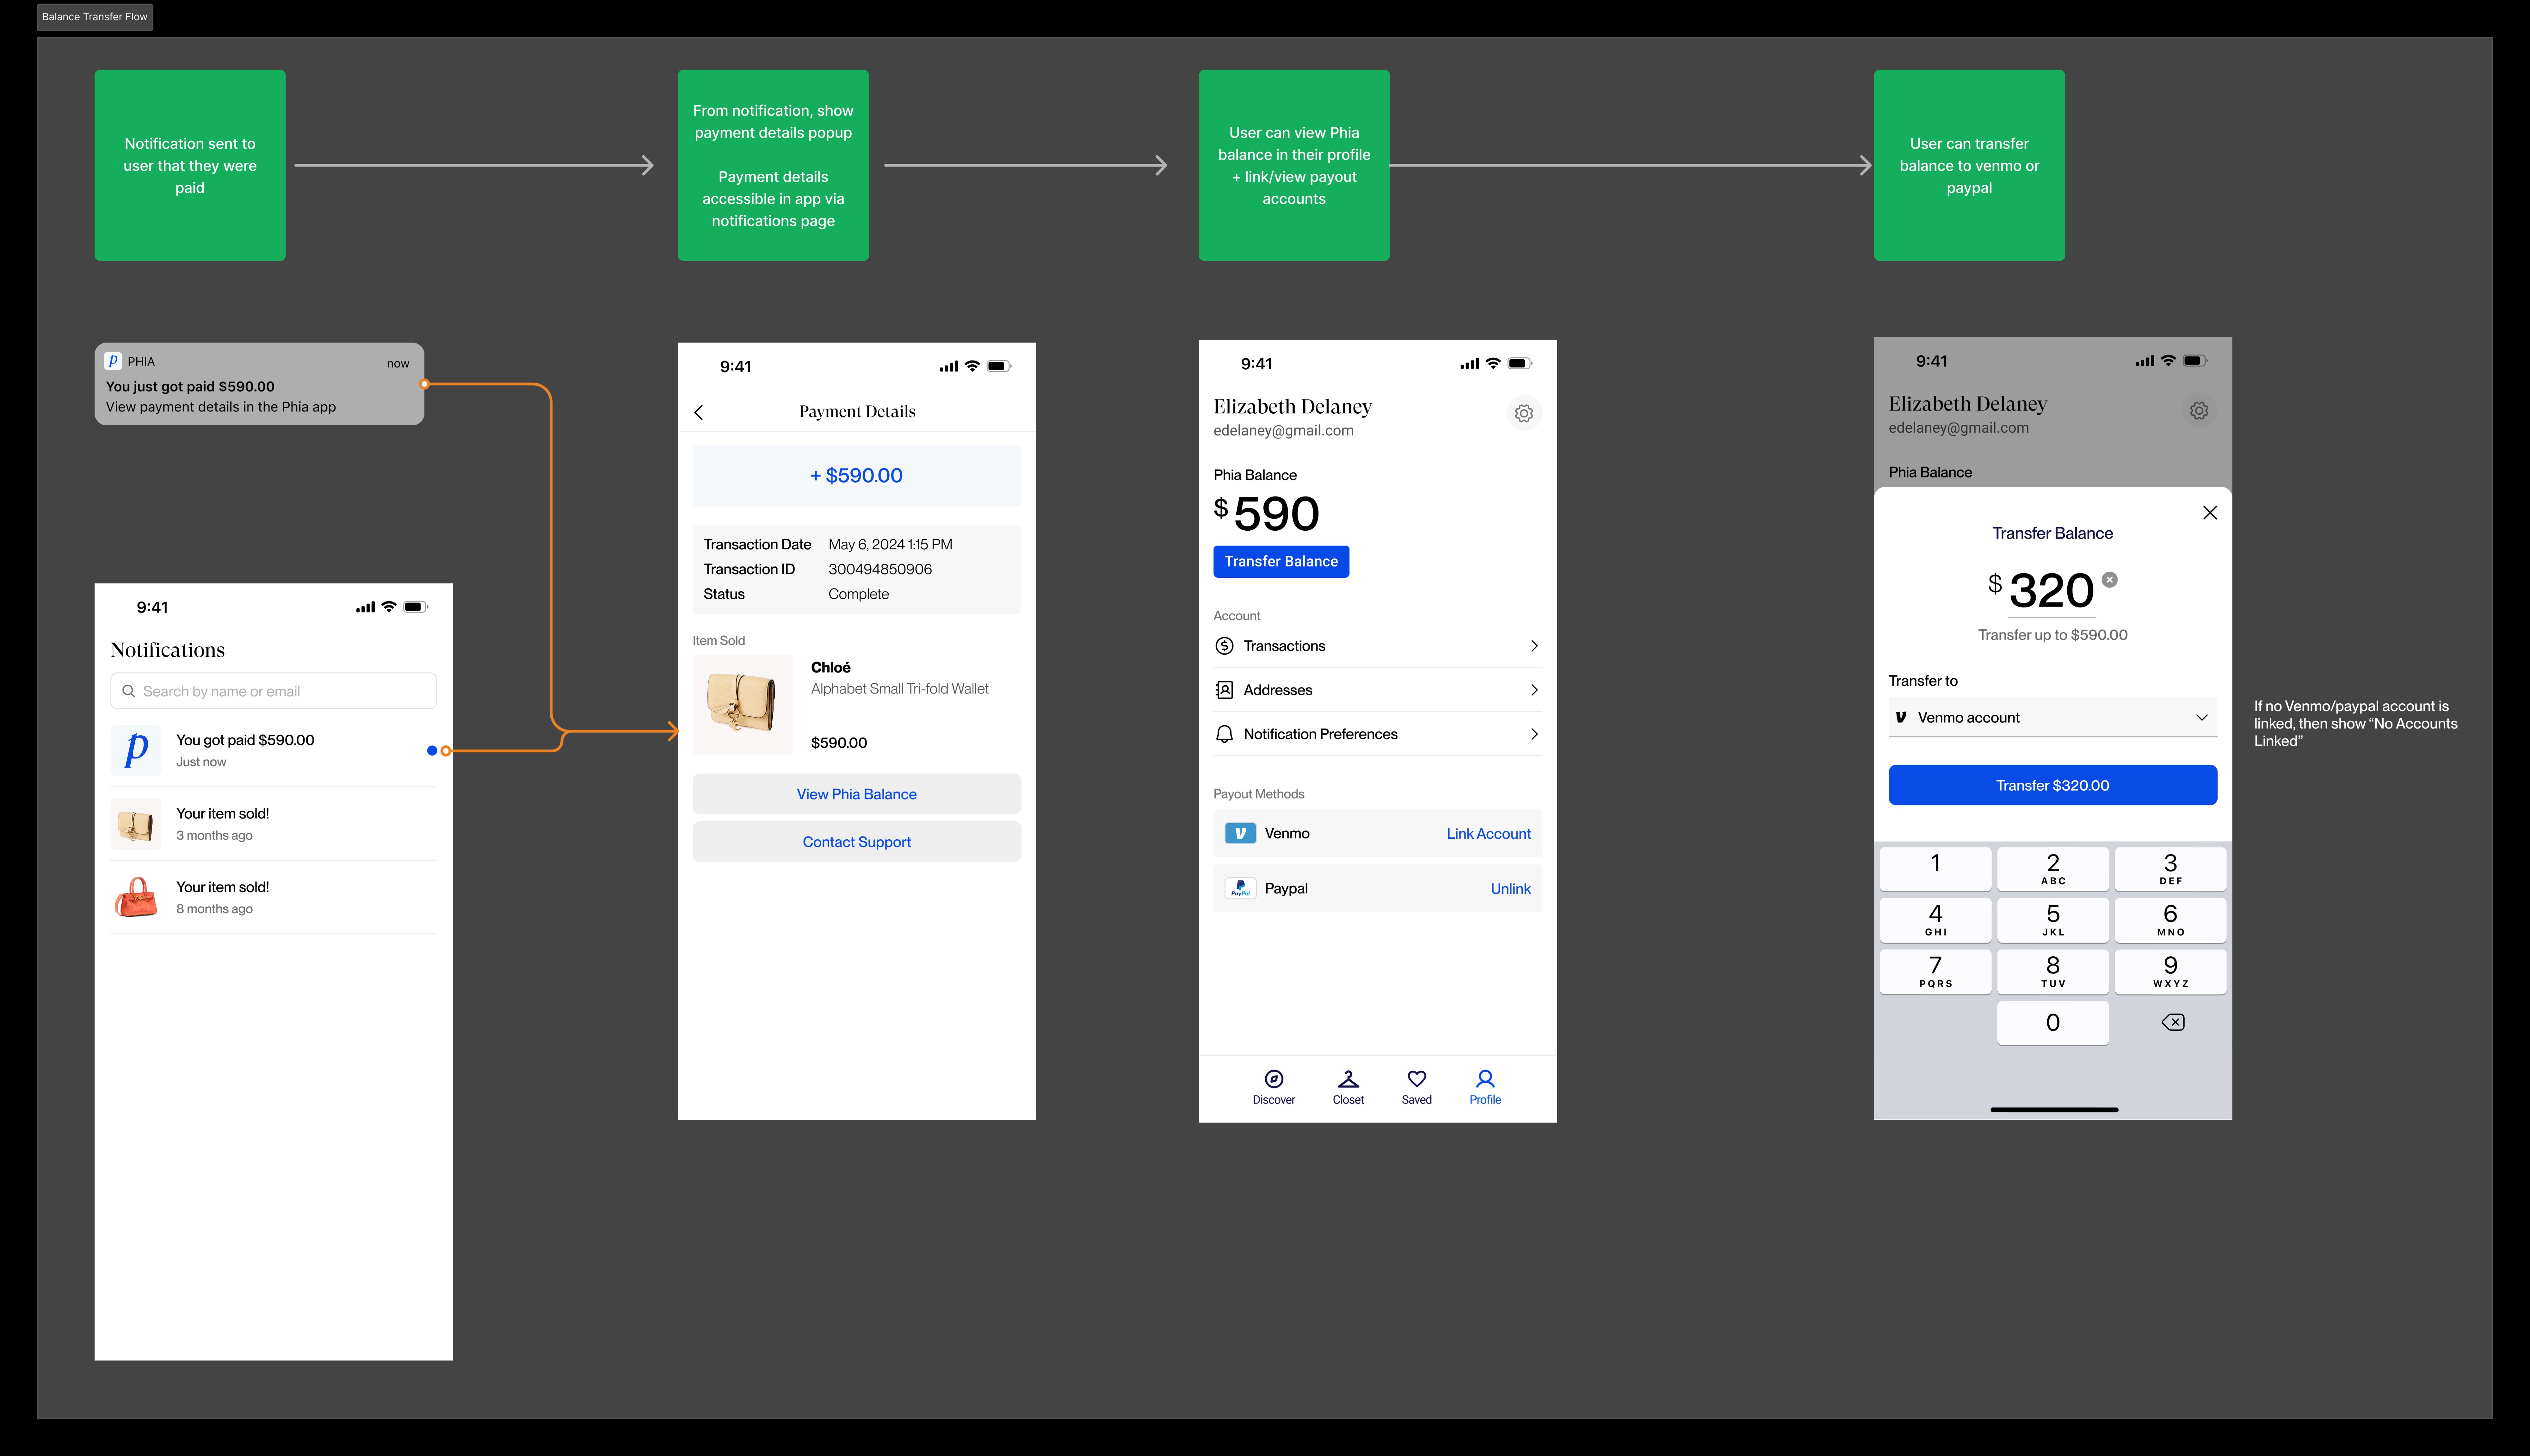Image resolution: width=2530 pixels, height=1456 pixels.
Task: Tap keypad key 6 MNO
Action: [2170, 920]
